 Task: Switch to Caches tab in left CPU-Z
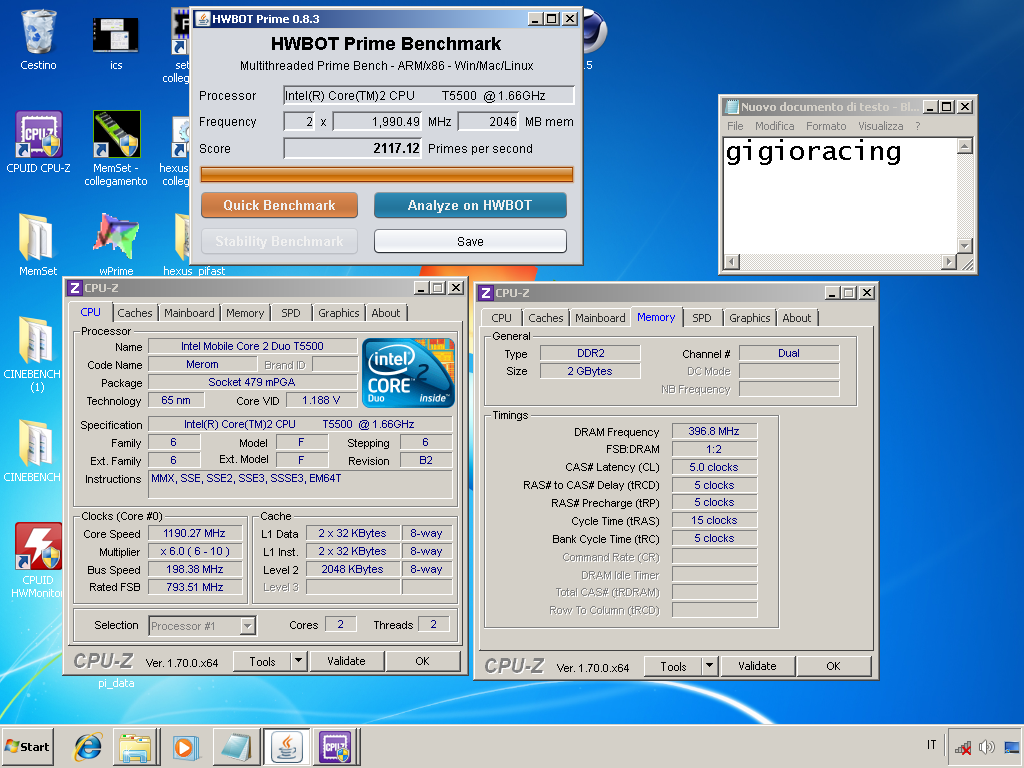coord(135,313)
